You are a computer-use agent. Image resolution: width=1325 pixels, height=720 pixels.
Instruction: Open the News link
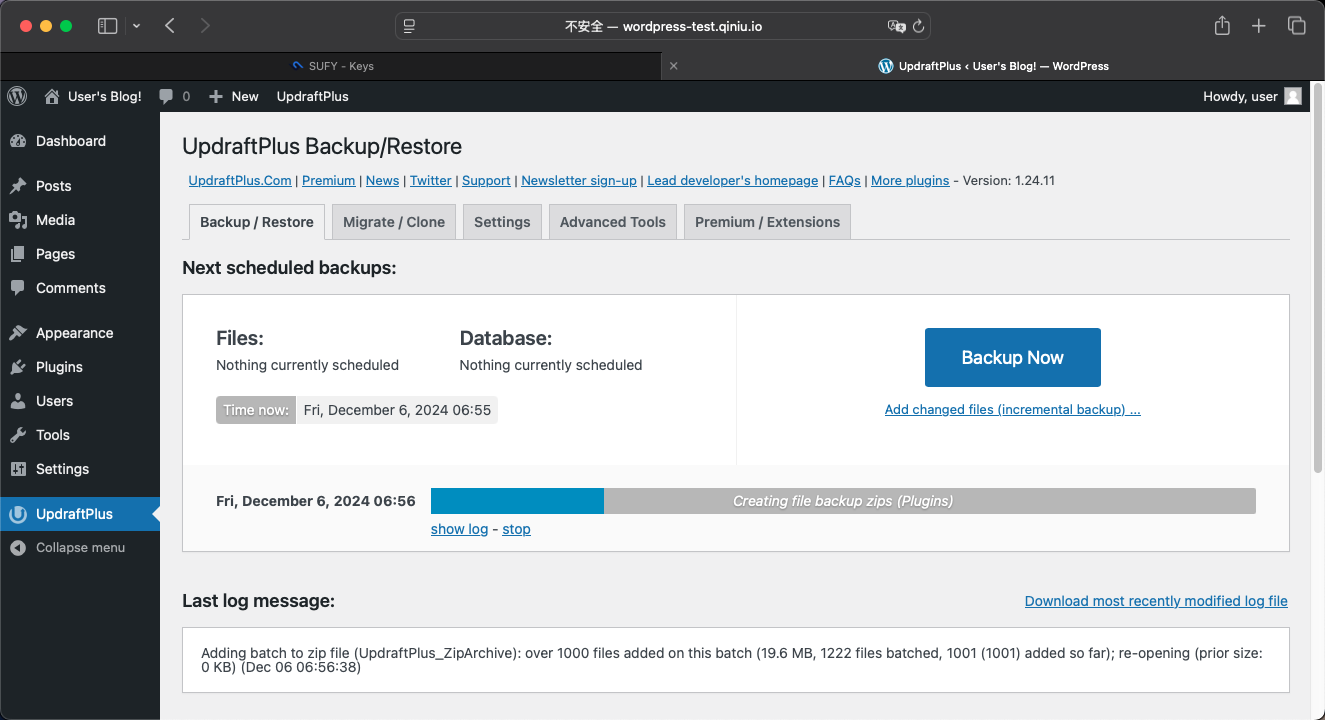click(x=382, y=181)
